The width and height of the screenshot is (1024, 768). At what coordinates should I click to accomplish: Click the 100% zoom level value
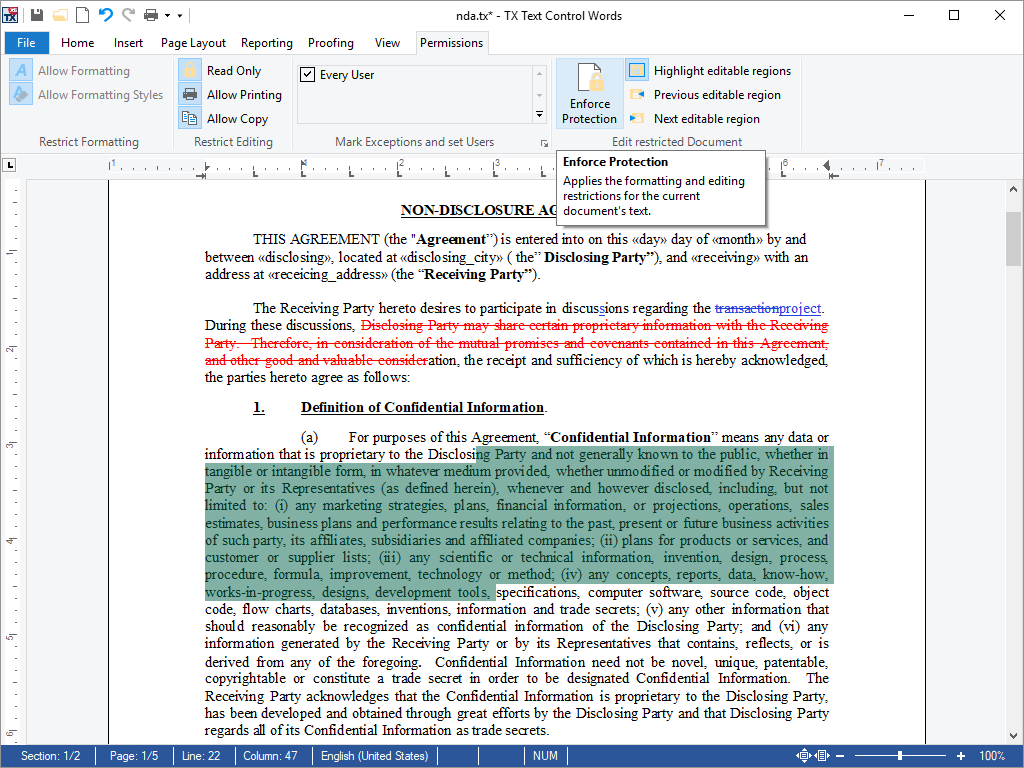(x=992, y=756)
